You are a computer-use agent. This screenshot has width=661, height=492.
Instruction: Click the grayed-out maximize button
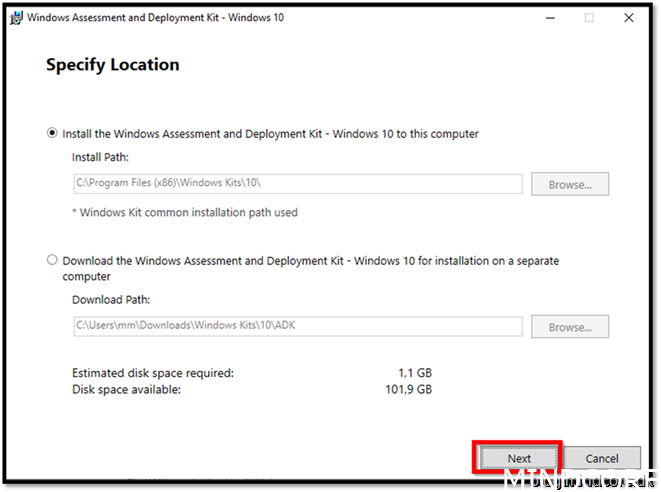coord(589,17)
